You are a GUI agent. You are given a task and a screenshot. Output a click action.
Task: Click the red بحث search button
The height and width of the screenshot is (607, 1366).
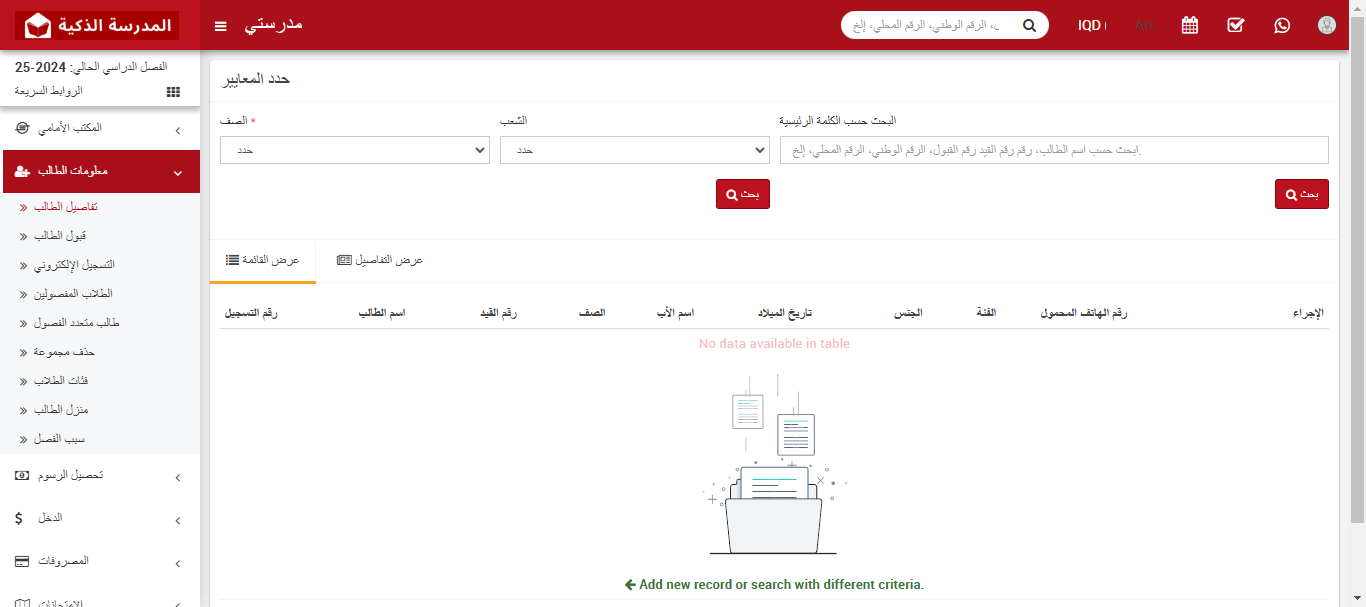coord(742,193)
